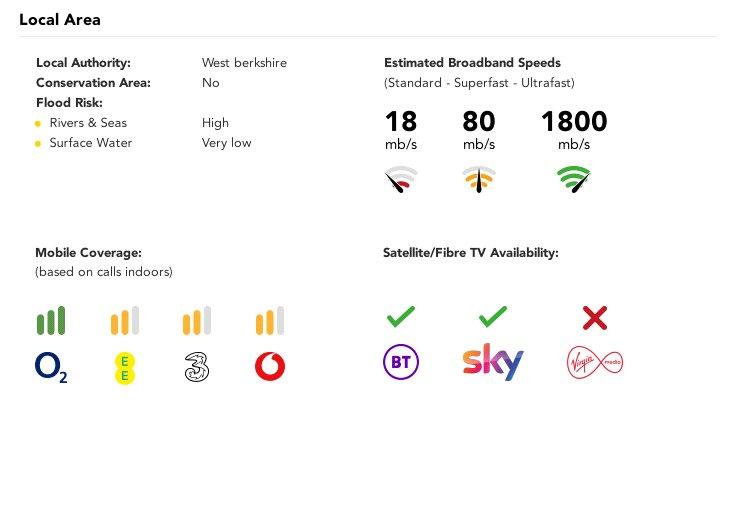This screenshot has width=746, height=505.
Task: Click the red standard speed gauge icon
Action: click(401, 179)
